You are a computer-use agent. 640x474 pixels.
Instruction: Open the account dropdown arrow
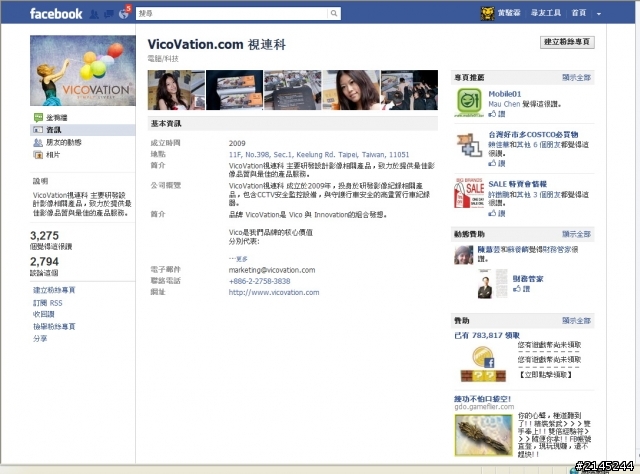tap(599, 14)
